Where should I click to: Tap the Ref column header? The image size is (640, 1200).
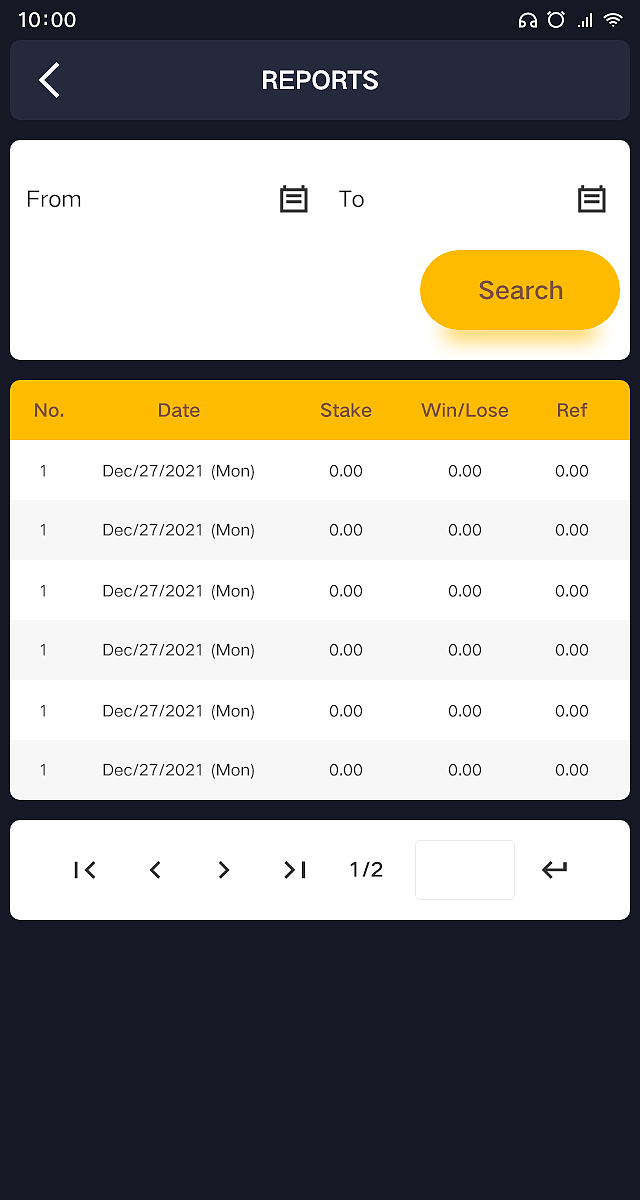[572, 410]
